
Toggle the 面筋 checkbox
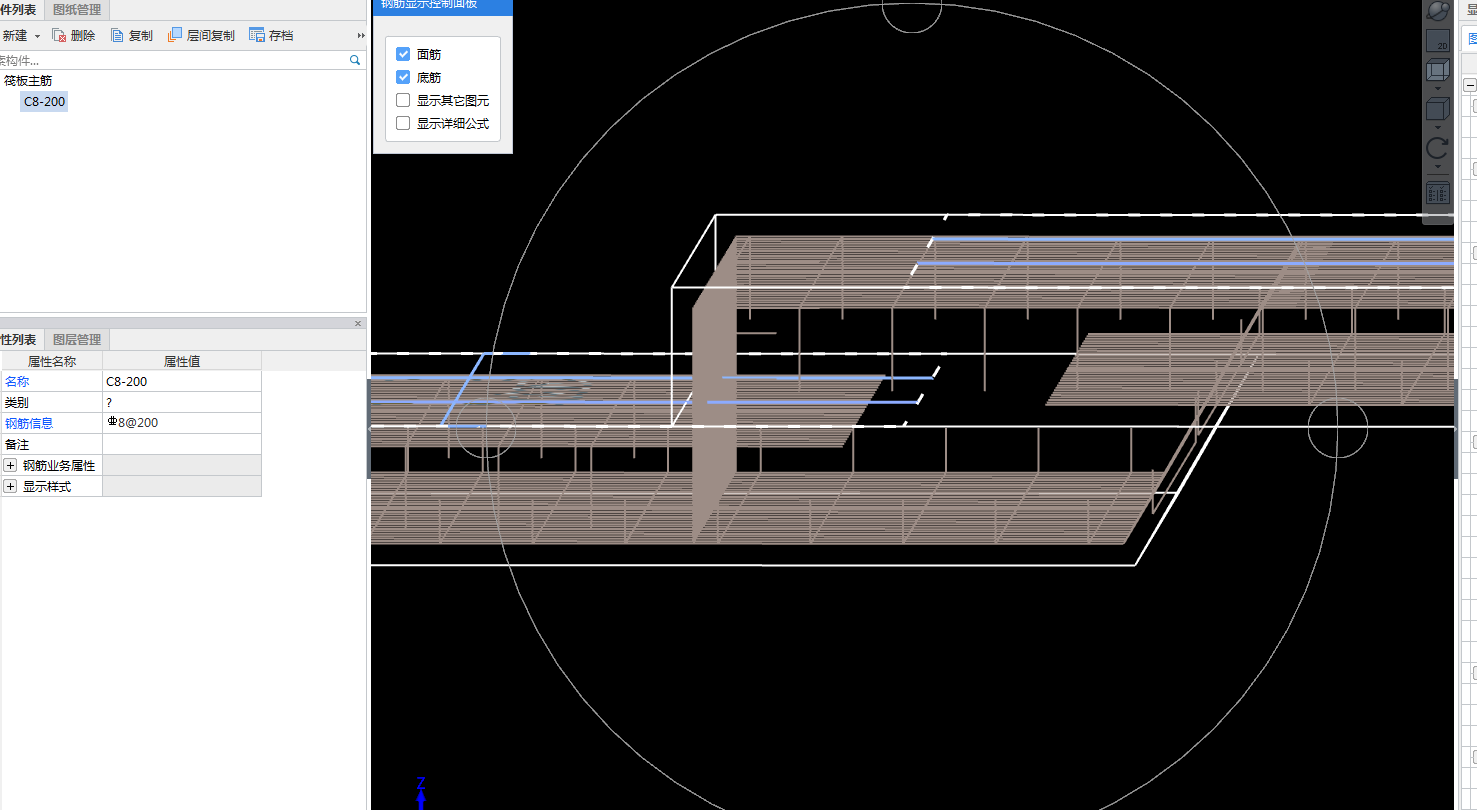point(403,54)
